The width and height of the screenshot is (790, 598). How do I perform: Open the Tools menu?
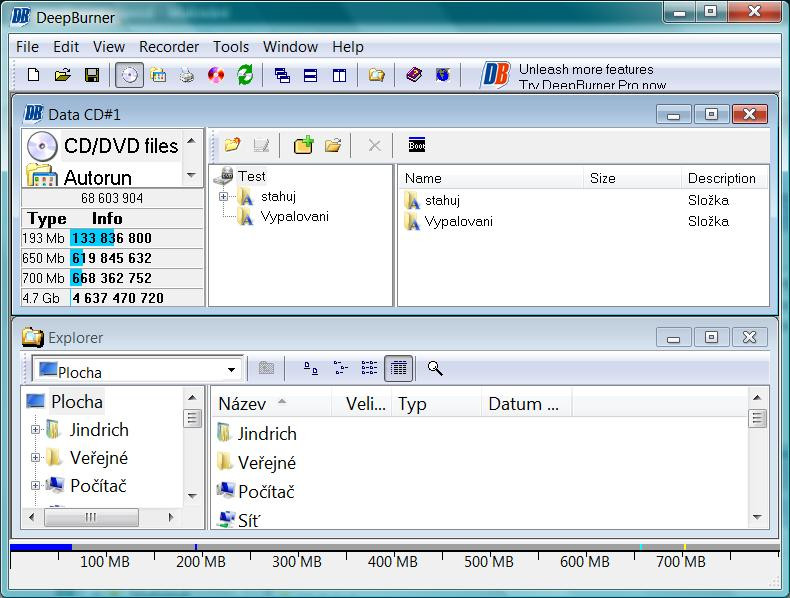pyautogui.click(x=231, y=47)
